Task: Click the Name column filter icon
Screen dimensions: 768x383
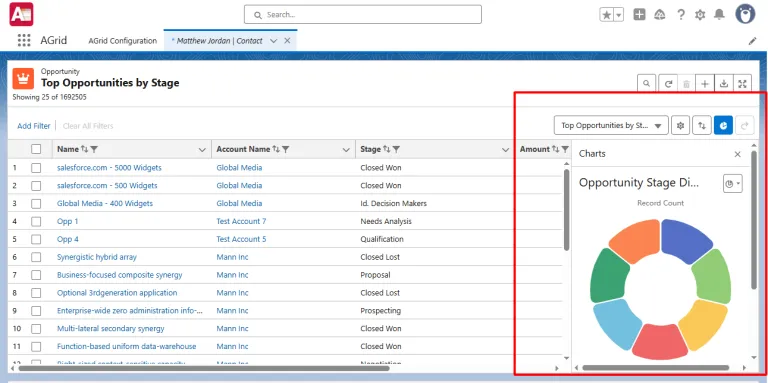Action: (95, 149)
